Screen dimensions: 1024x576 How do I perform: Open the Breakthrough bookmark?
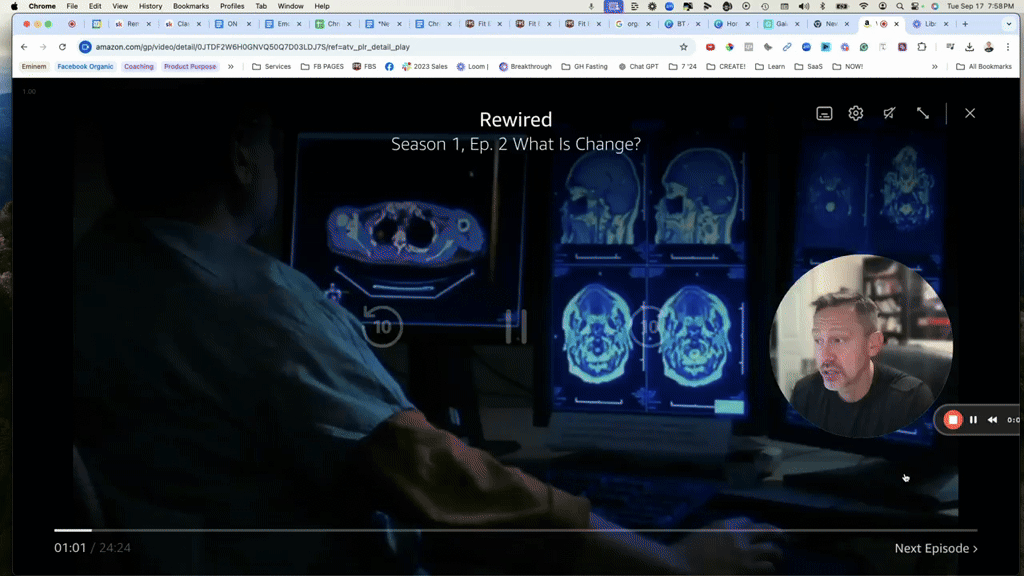coord(525,67)
